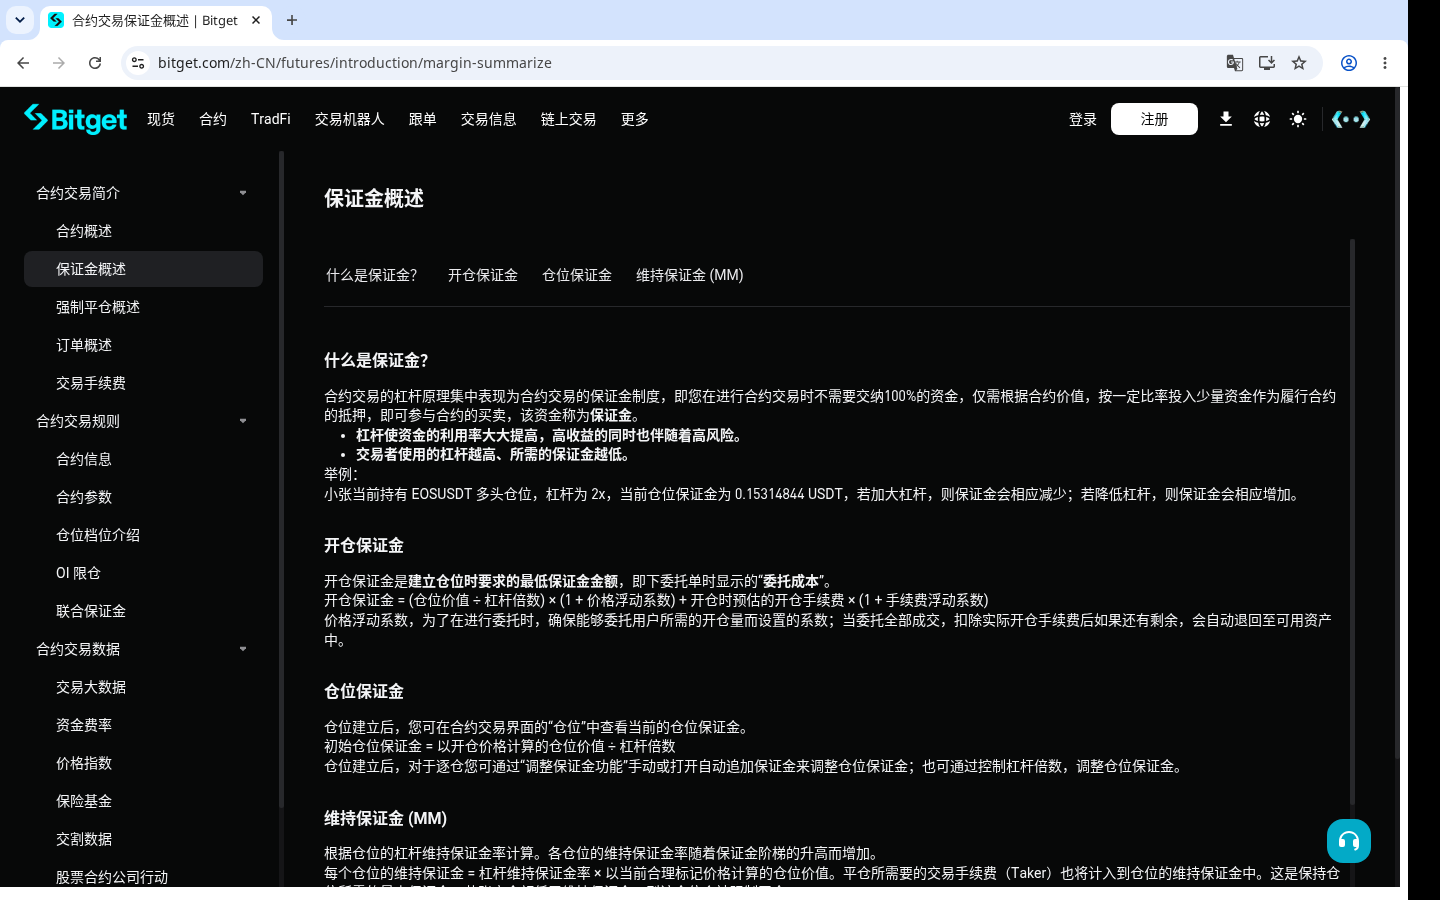The width and height of the screenshot is (1440, 900).
Task: Open the app download icon
Action: pyautogui.click(x=1225, y=119)
